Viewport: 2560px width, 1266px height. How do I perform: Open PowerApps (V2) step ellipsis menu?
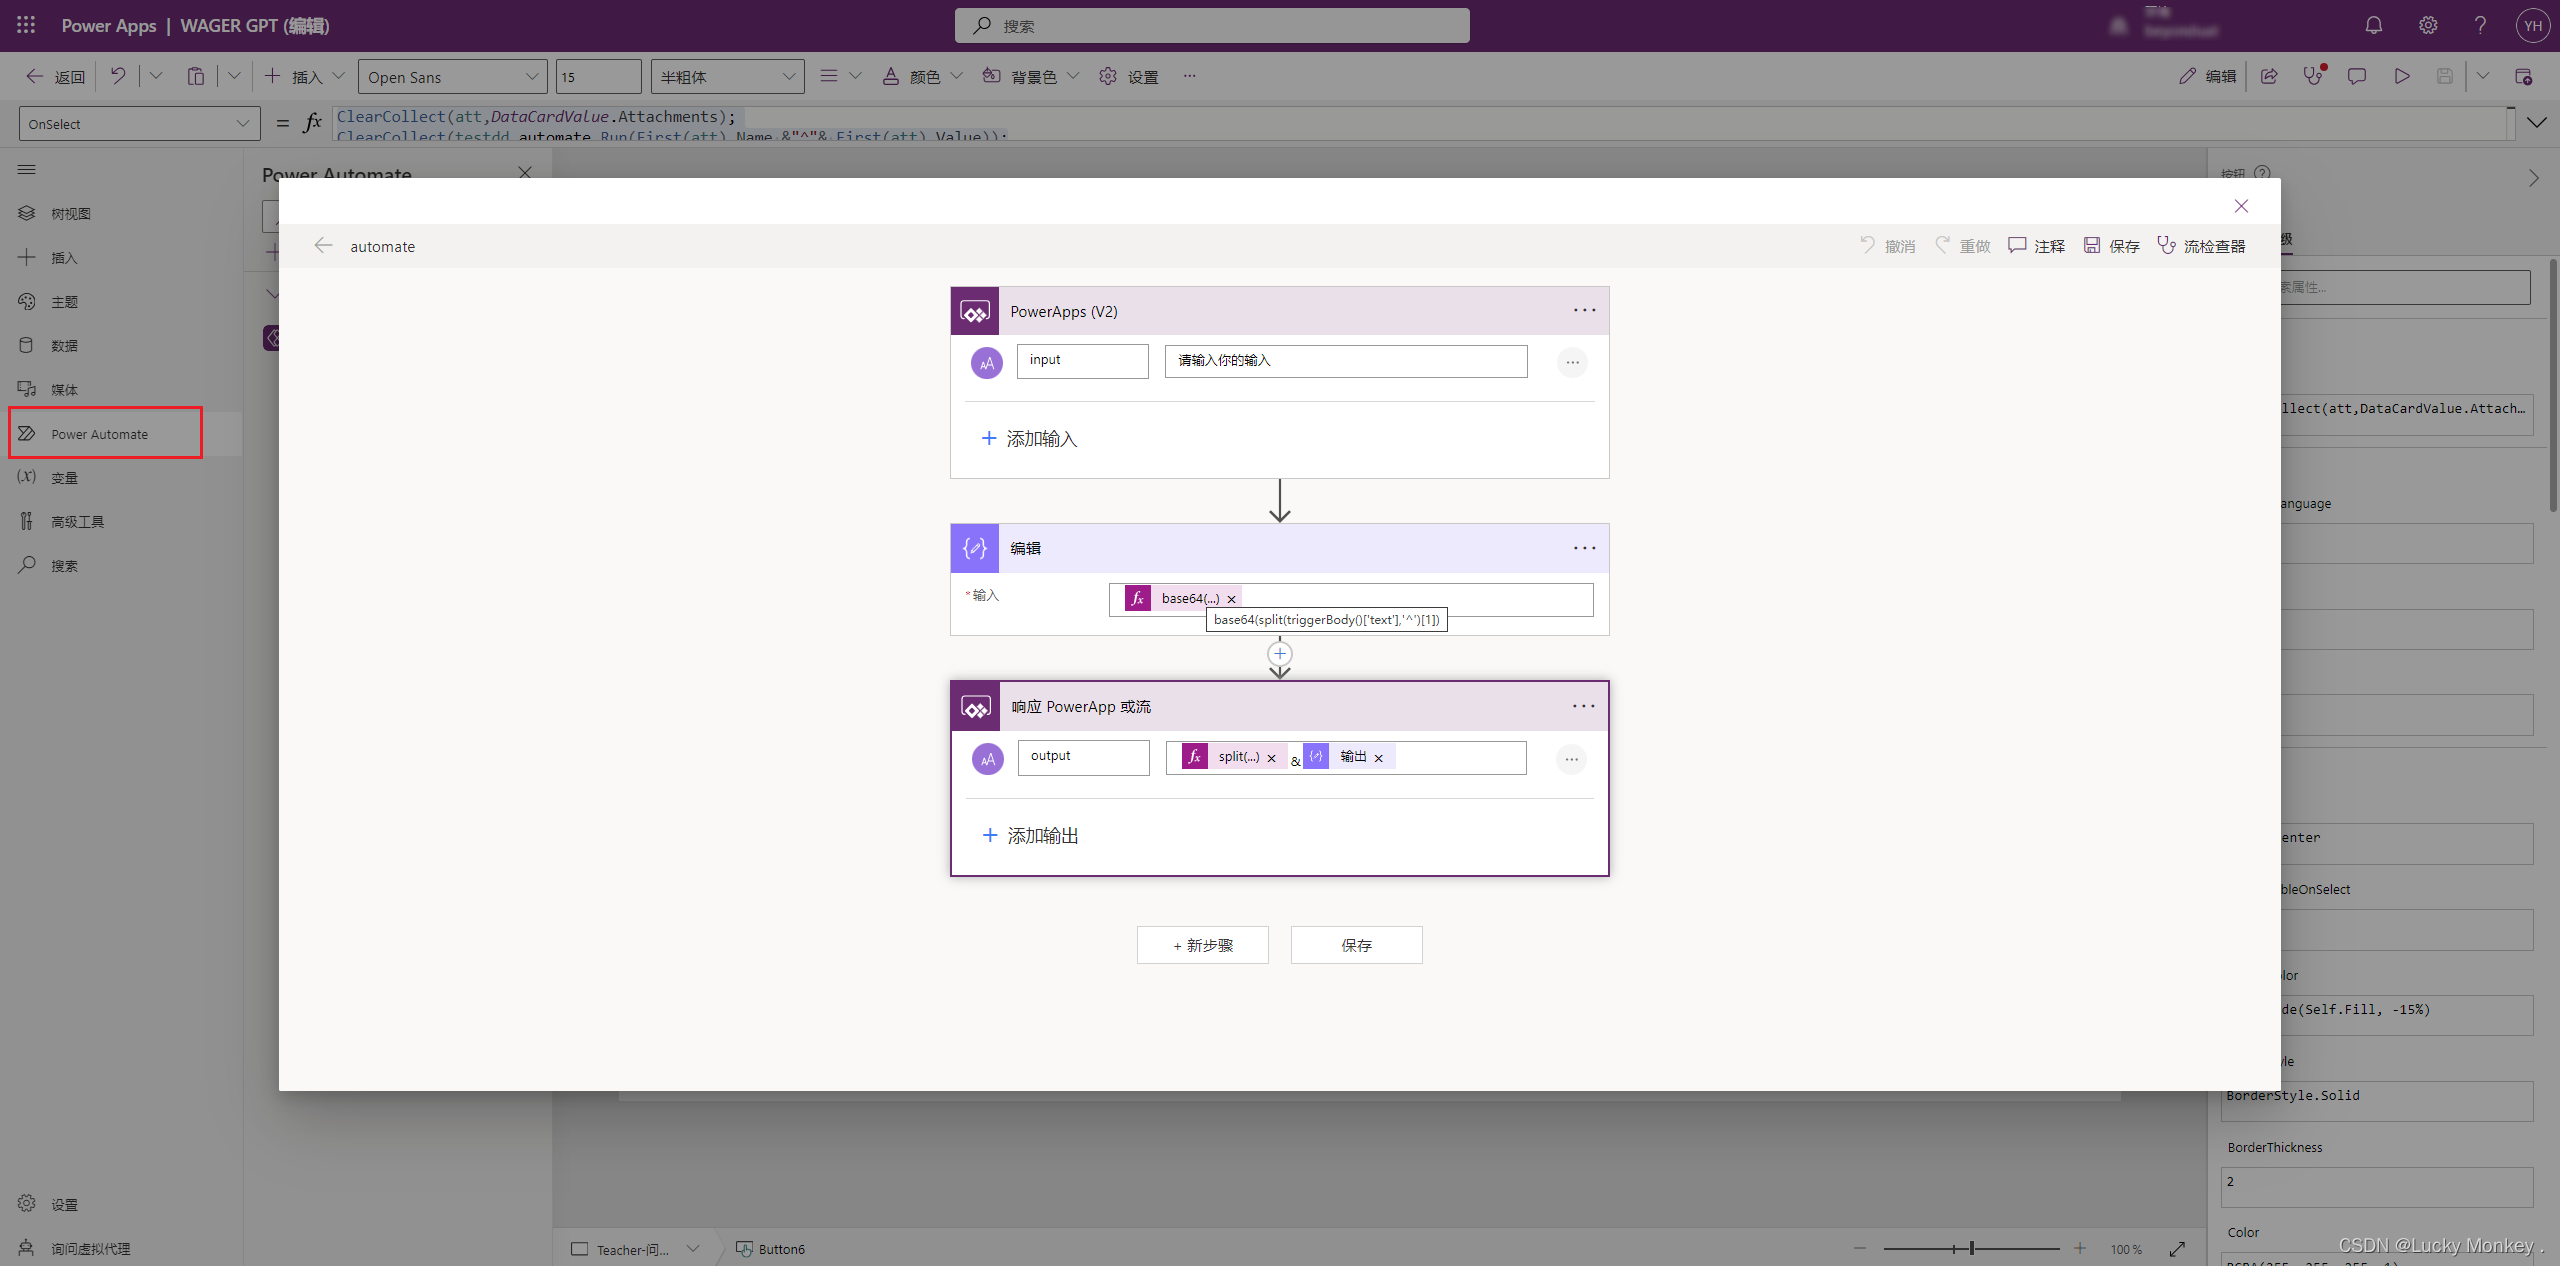click(1584, 311)
